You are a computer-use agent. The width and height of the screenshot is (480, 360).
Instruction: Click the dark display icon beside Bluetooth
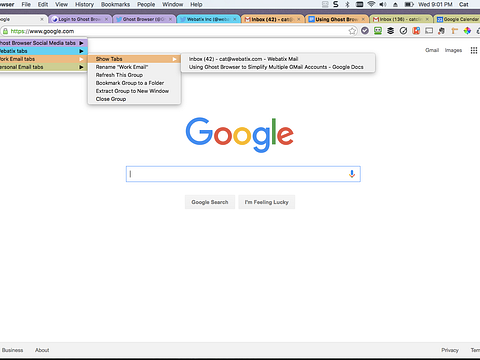[359, 4]
